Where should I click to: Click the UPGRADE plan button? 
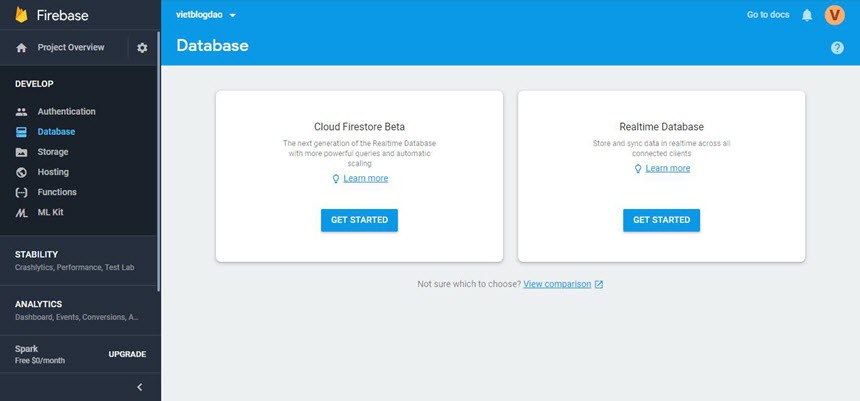(127, 354)
